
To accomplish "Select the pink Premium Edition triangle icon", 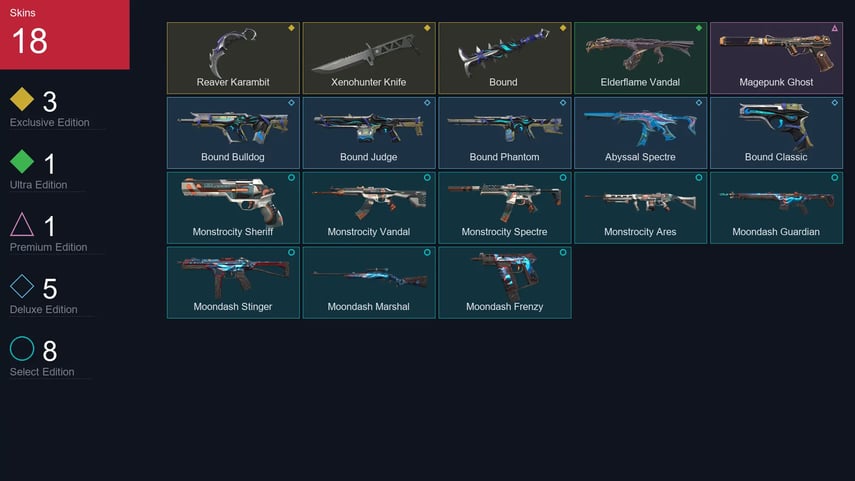I will tap(22, 224).
